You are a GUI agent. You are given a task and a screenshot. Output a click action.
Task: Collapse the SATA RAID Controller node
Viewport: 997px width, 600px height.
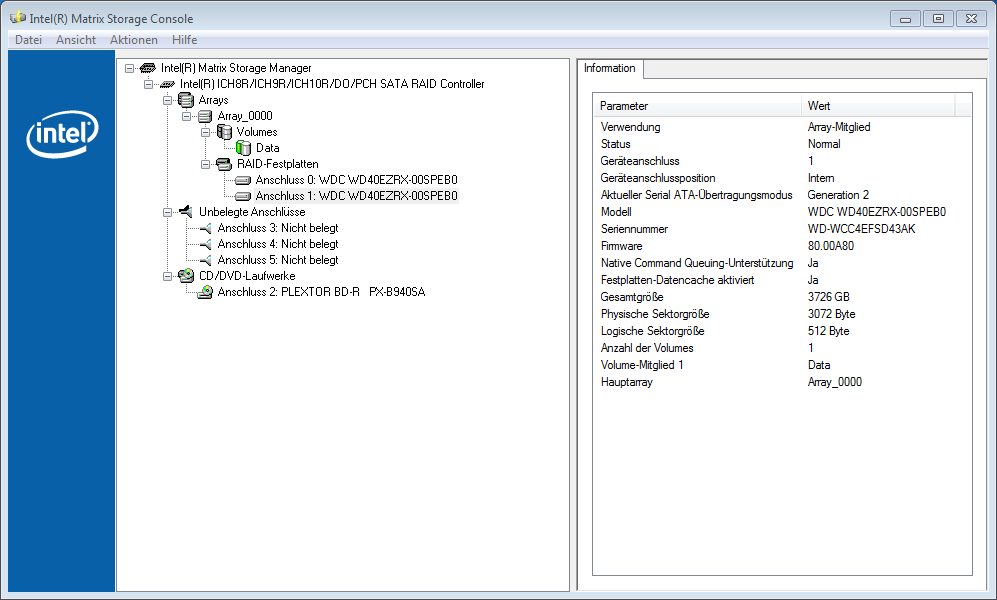[148, 84]
